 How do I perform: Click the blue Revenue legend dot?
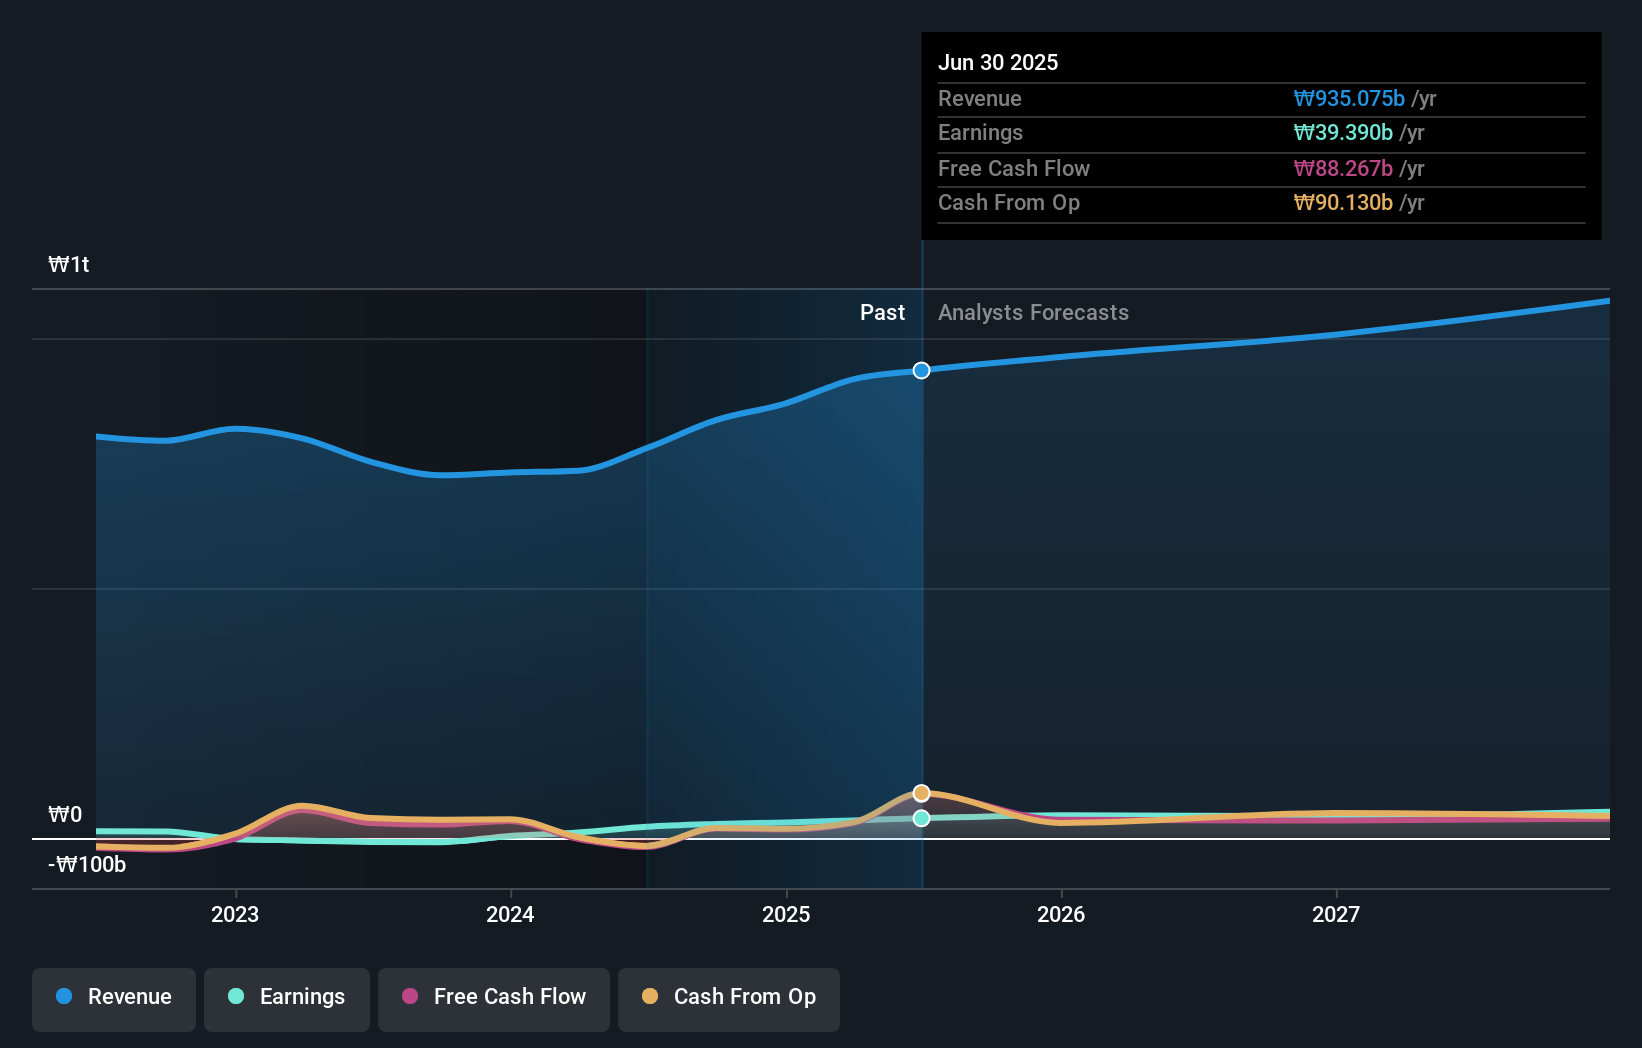point(64,997)
